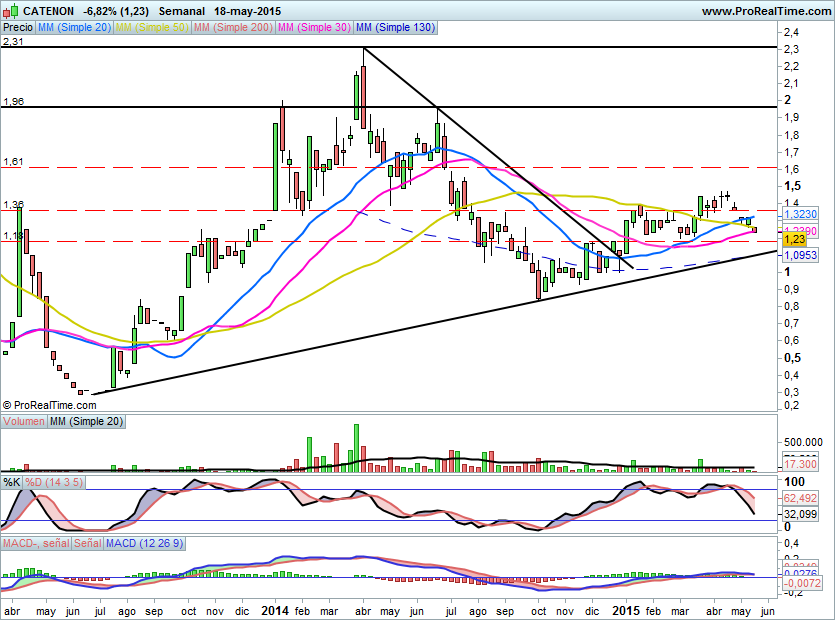Click the 1,23 current price tag
The height and width of the screenshot is (620, 835).
795,239
